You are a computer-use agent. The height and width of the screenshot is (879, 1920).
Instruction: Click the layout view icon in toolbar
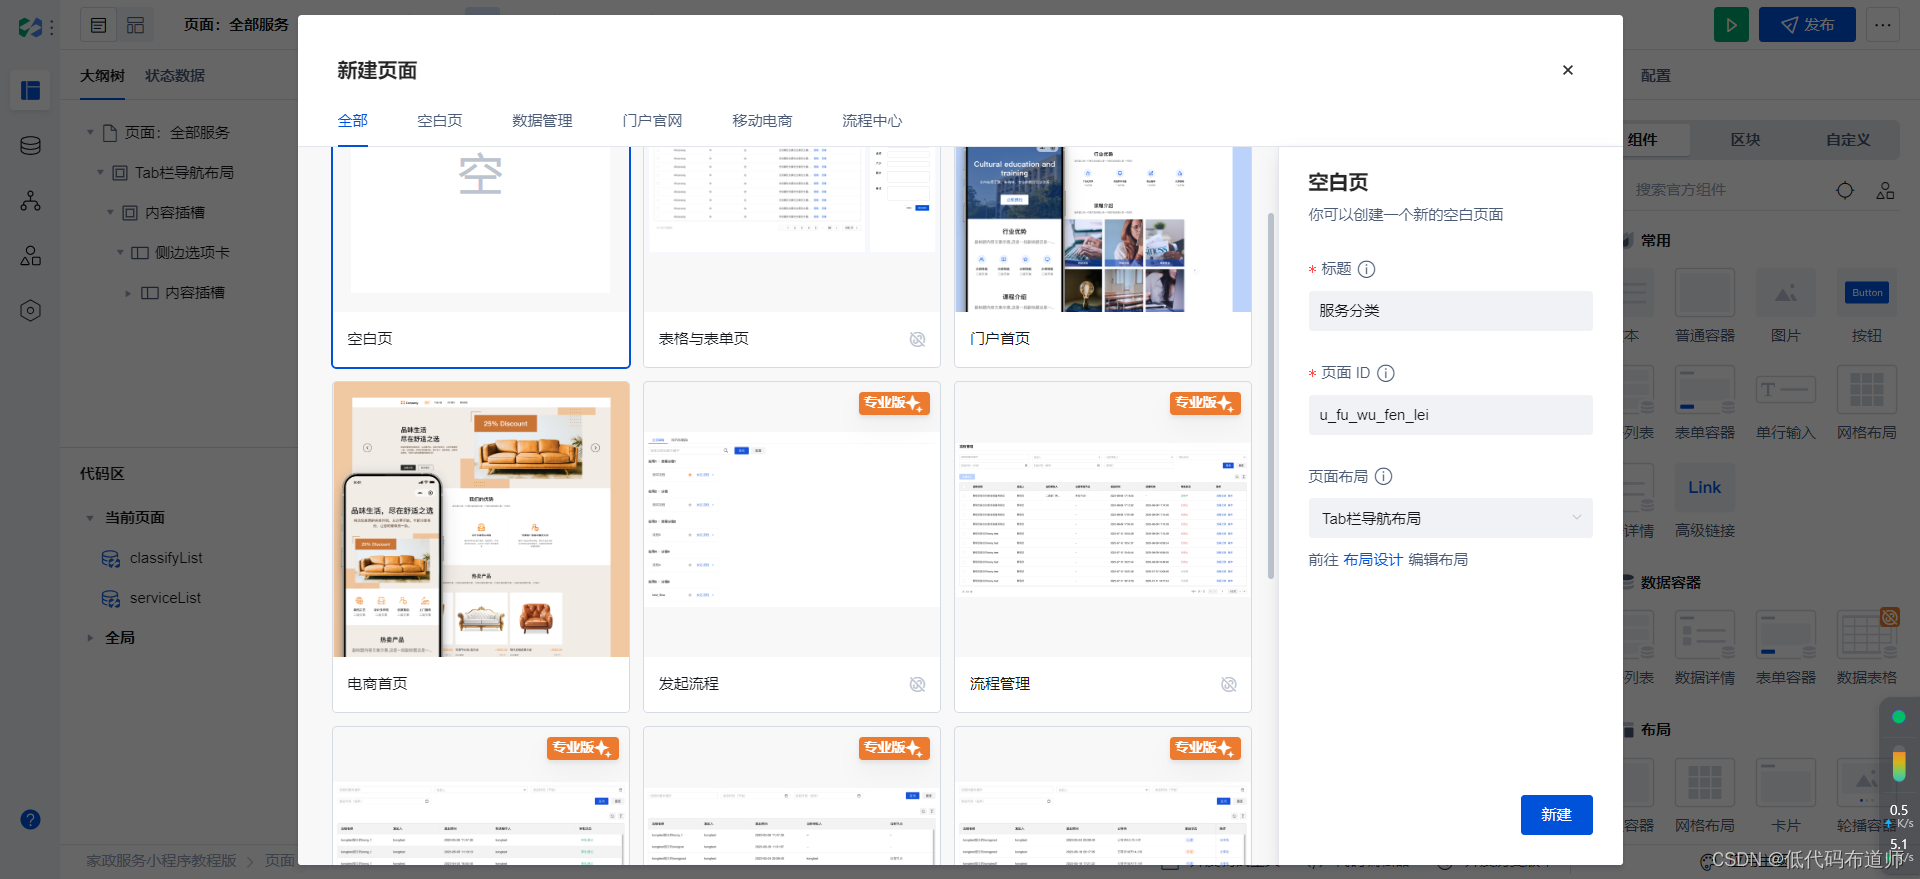pyautogui.click(x=136, y=25)
